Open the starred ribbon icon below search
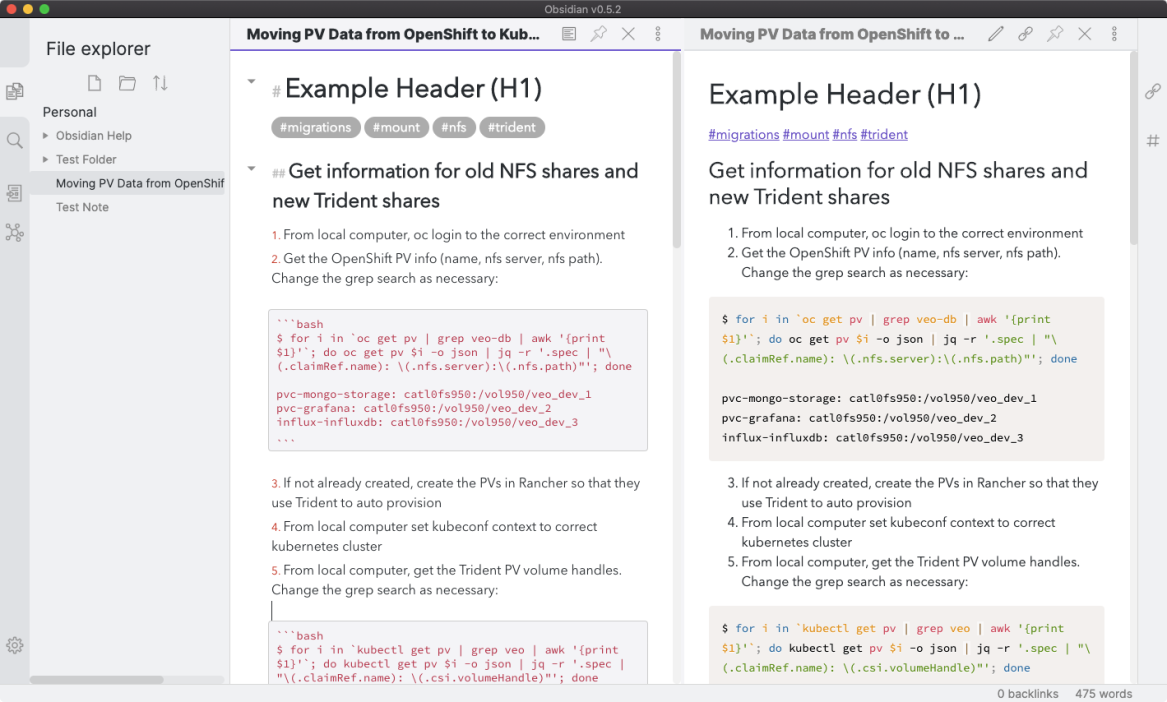This screenshot has width=1167, height=702. coord(14,194)
